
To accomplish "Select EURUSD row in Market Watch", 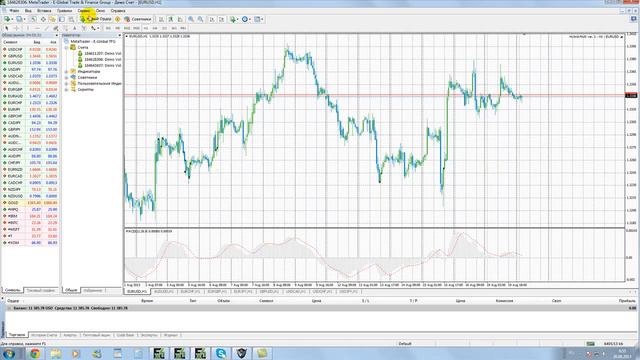I will [30, 63].
